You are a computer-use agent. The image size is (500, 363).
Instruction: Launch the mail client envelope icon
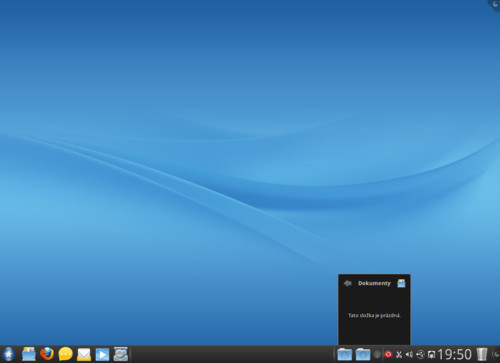[84, 354]
